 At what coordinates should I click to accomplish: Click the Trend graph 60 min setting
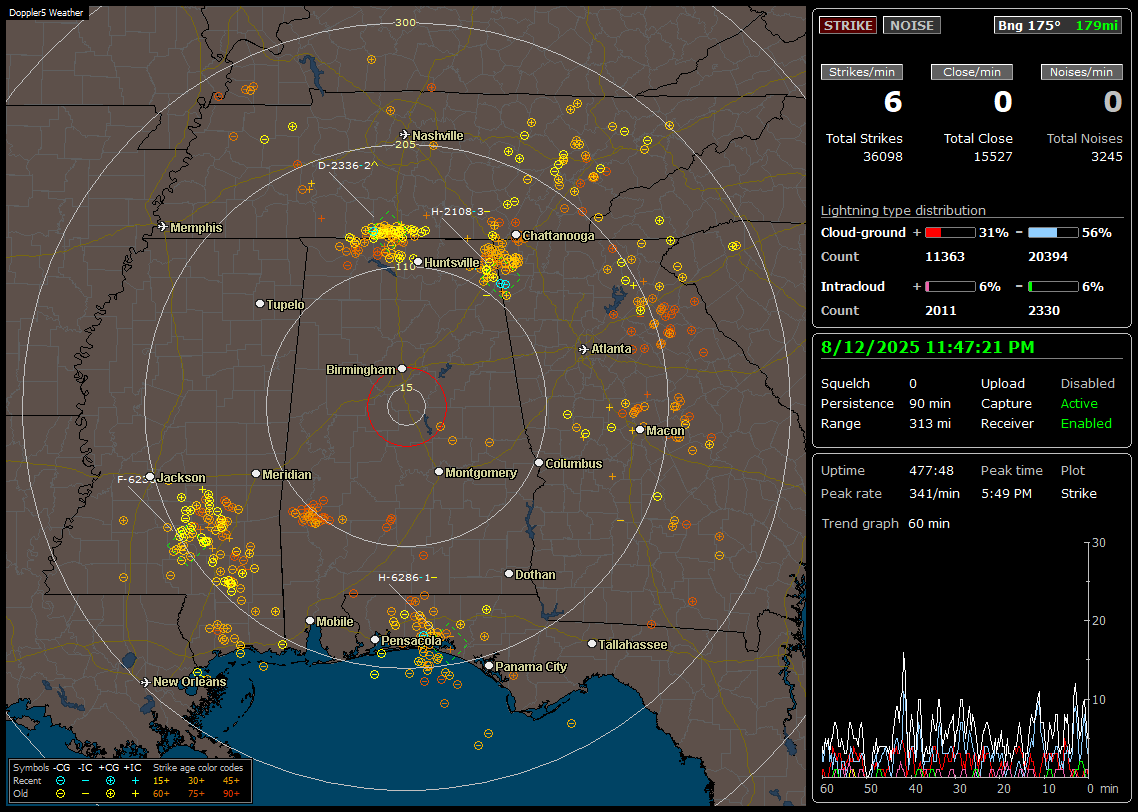pyautogui.click(x=928, y=524)
